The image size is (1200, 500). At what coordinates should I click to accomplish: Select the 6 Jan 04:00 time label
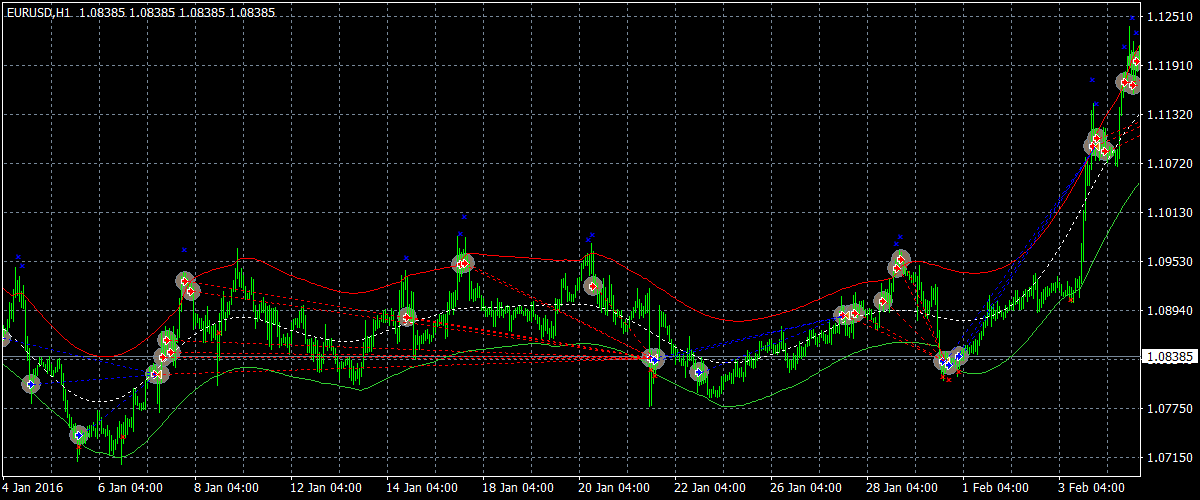point(130,488)
